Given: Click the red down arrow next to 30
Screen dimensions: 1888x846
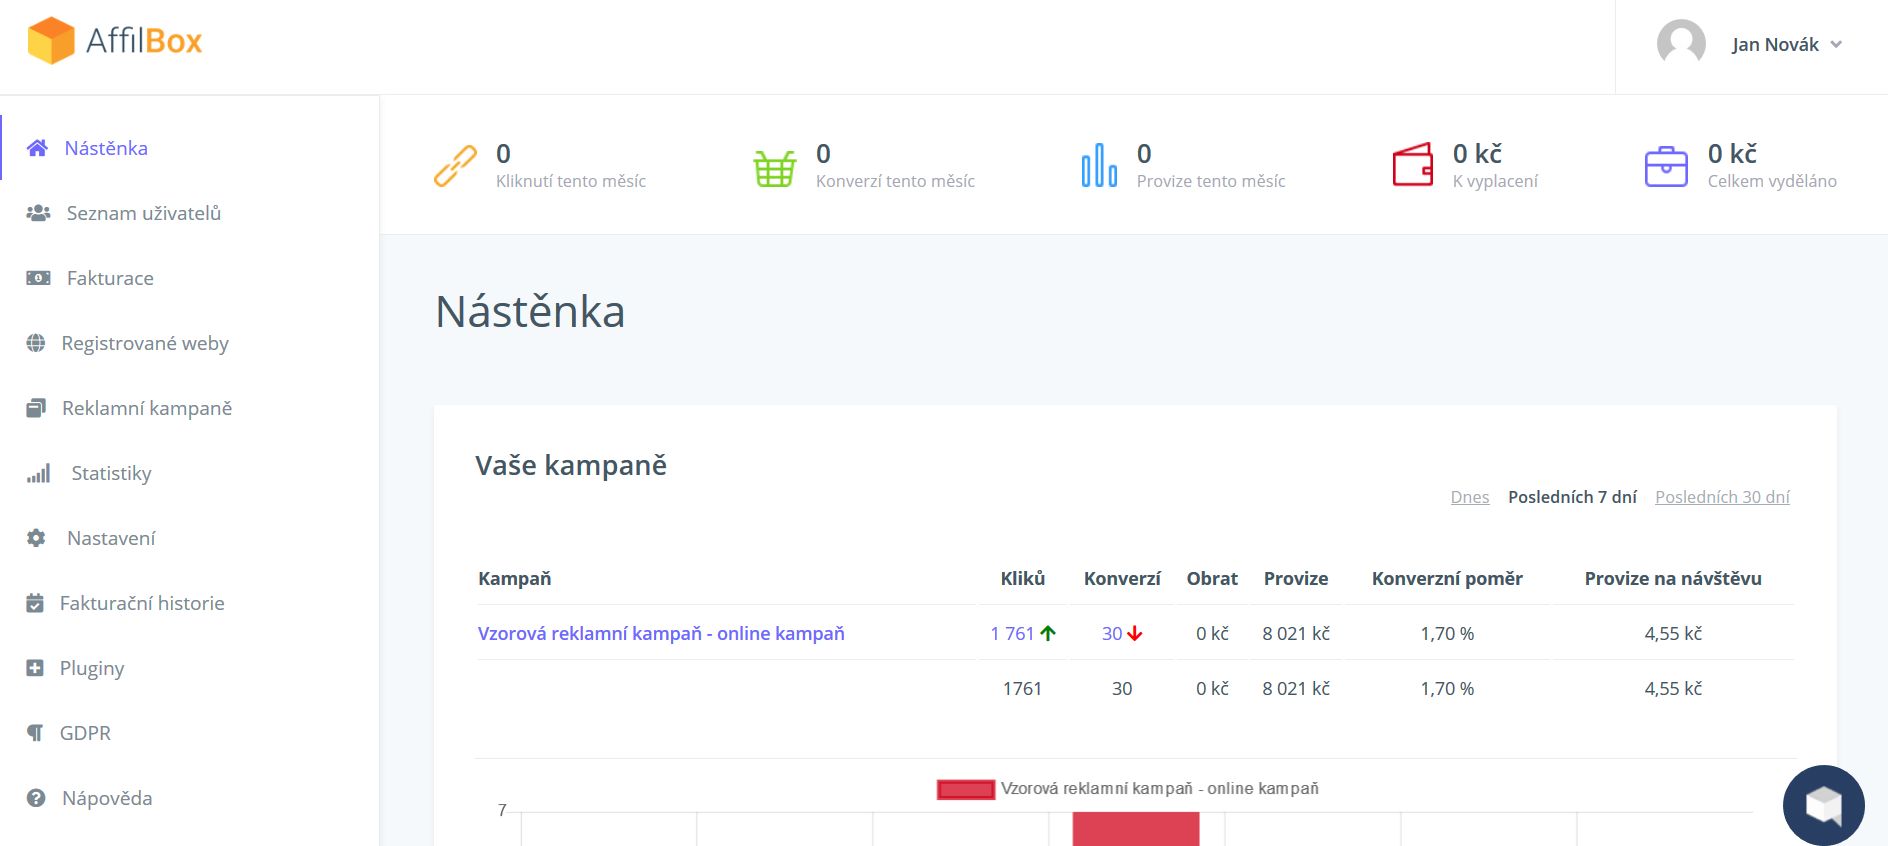Looking at the screenshot, I should [x=1134, y=633].
